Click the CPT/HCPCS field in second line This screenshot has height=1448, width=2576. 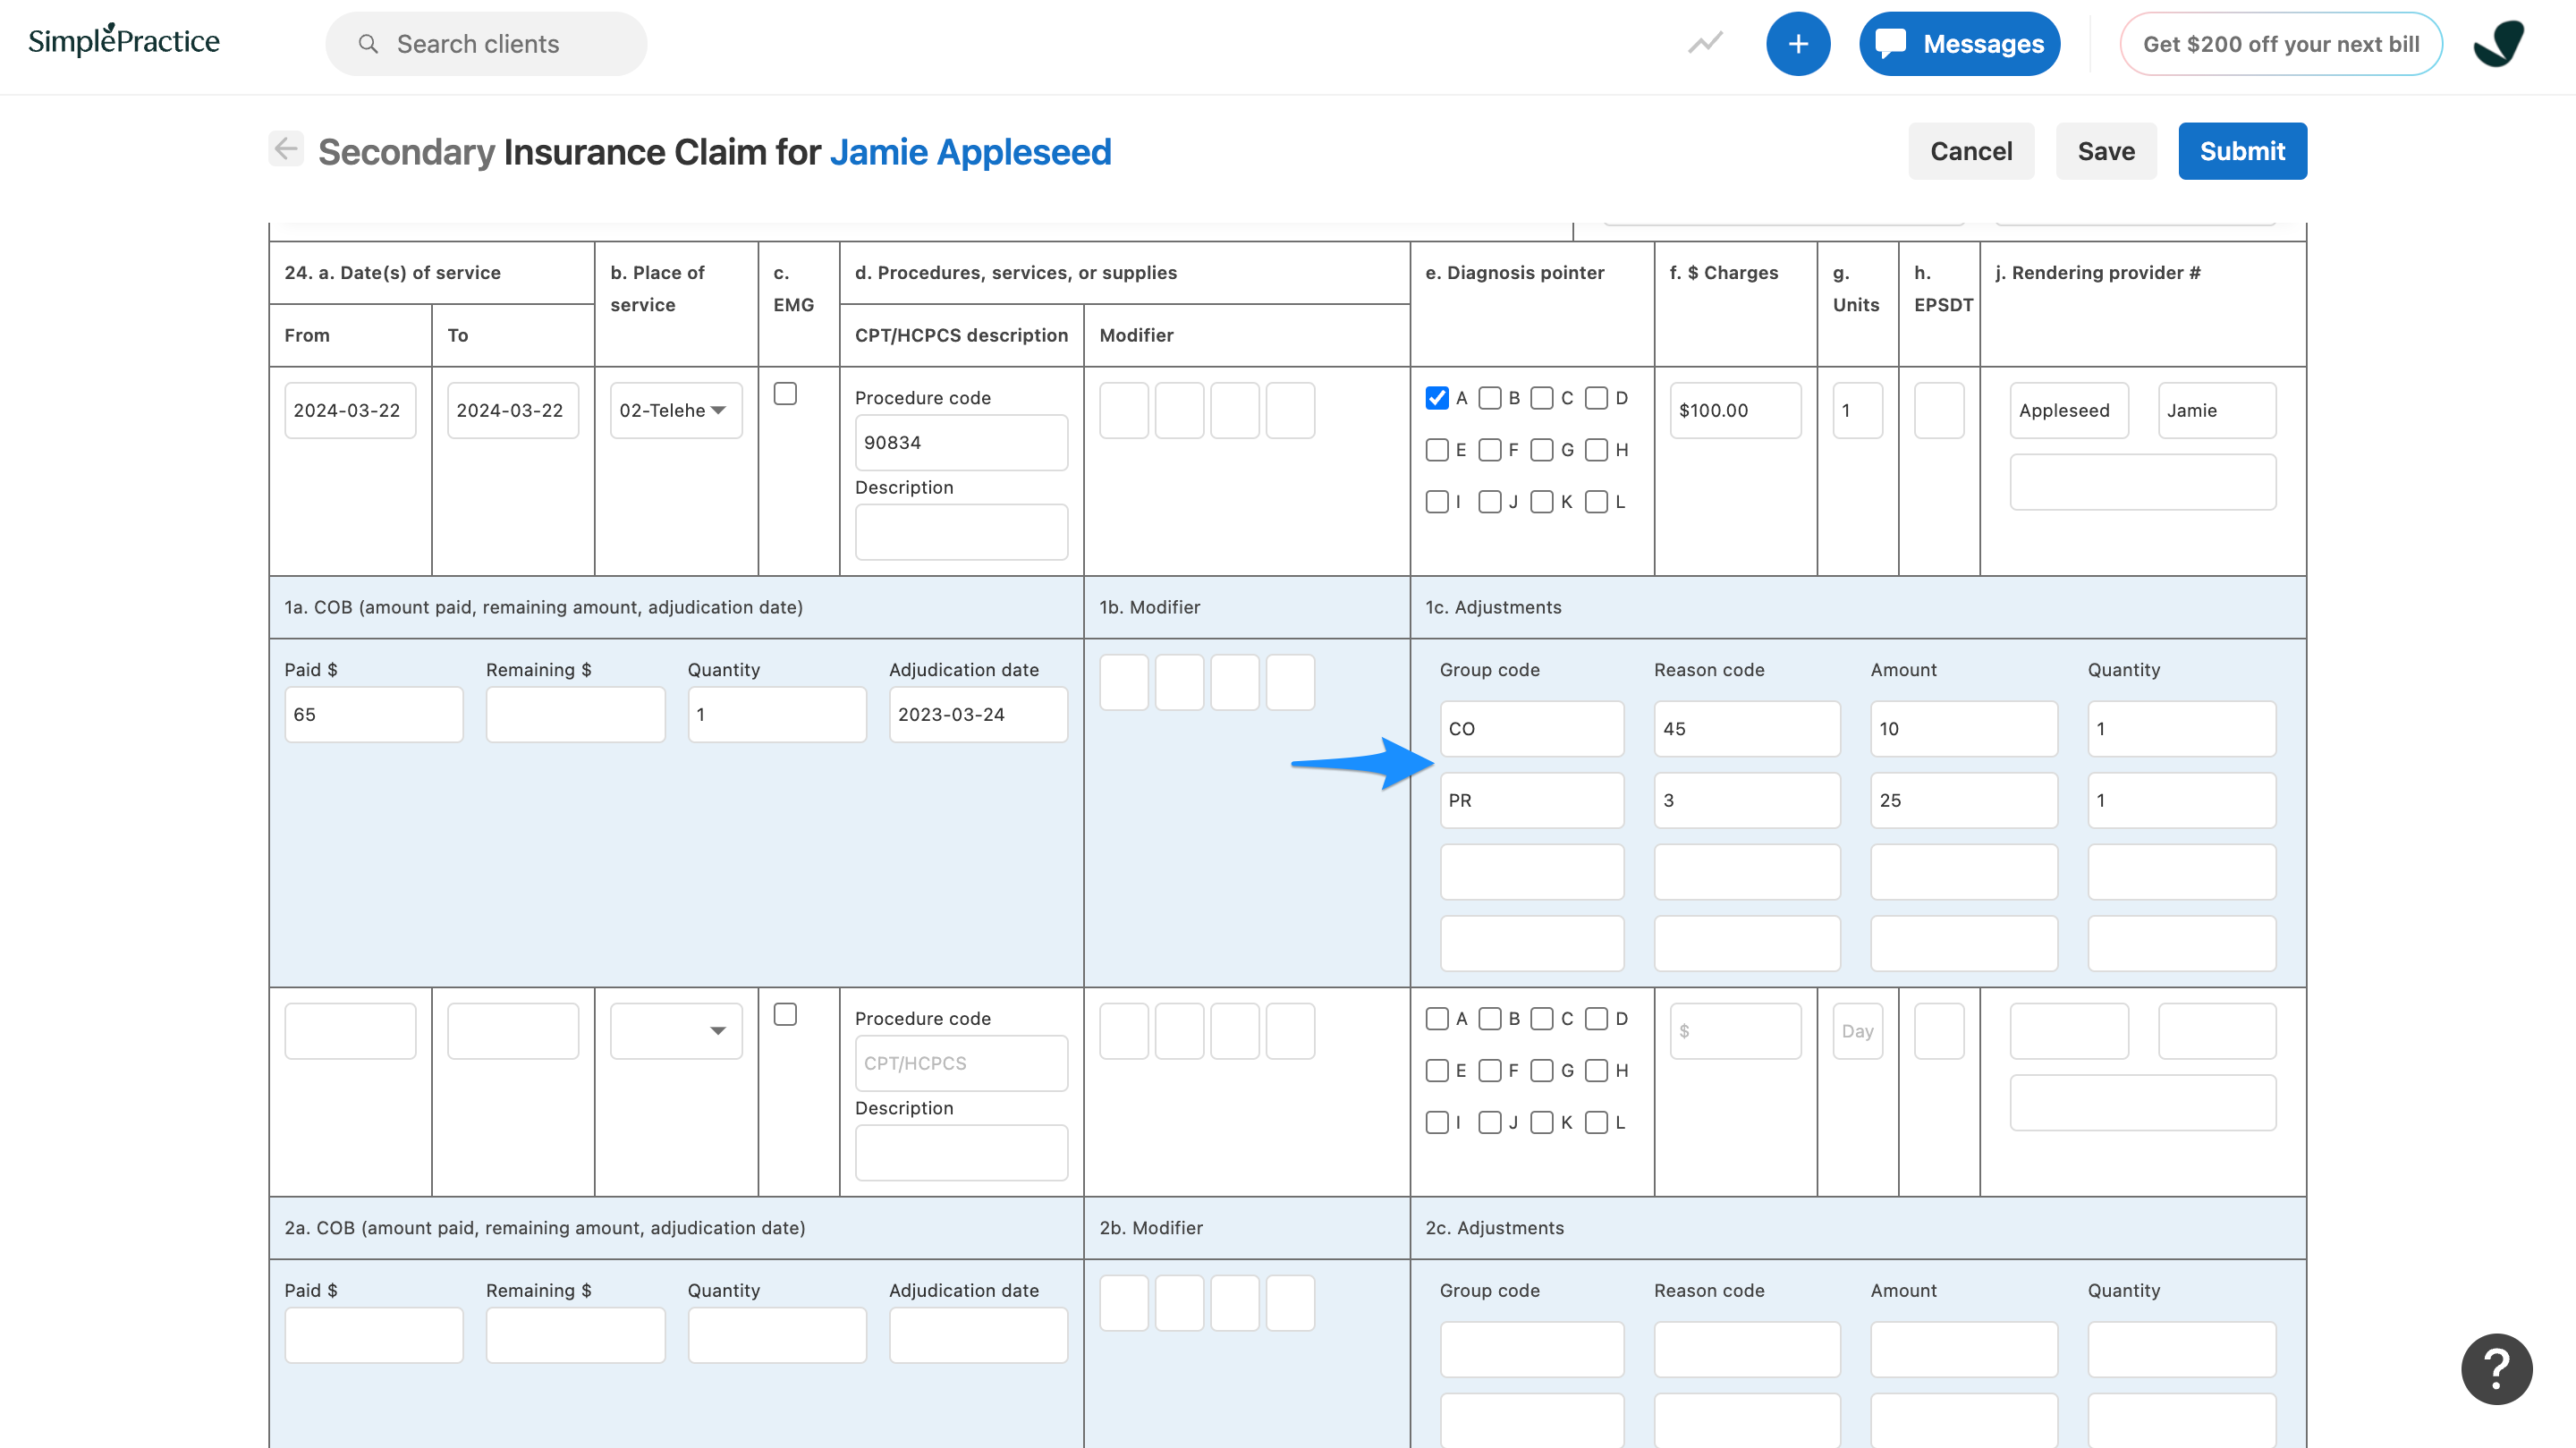[x=961, y=1063]
